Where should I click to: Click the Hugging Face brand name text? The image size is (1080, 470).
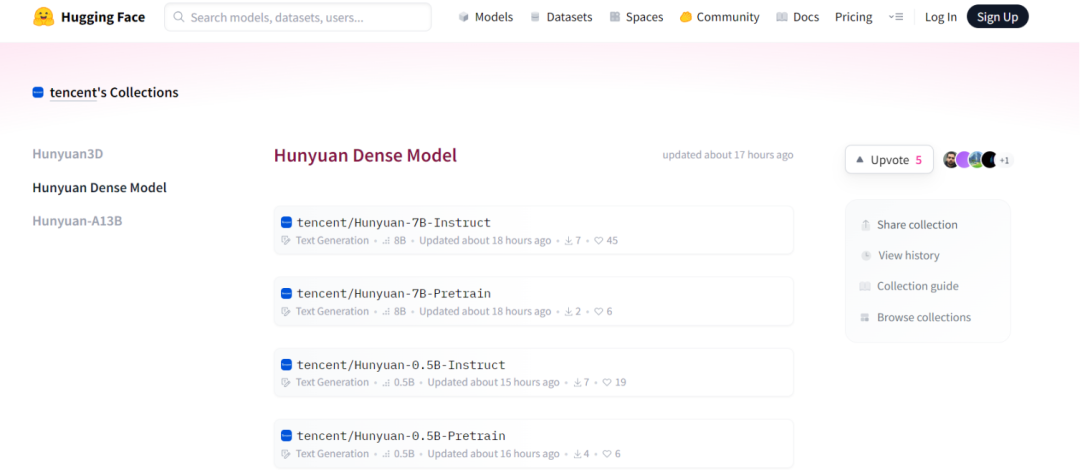click(x=103, y=17)
